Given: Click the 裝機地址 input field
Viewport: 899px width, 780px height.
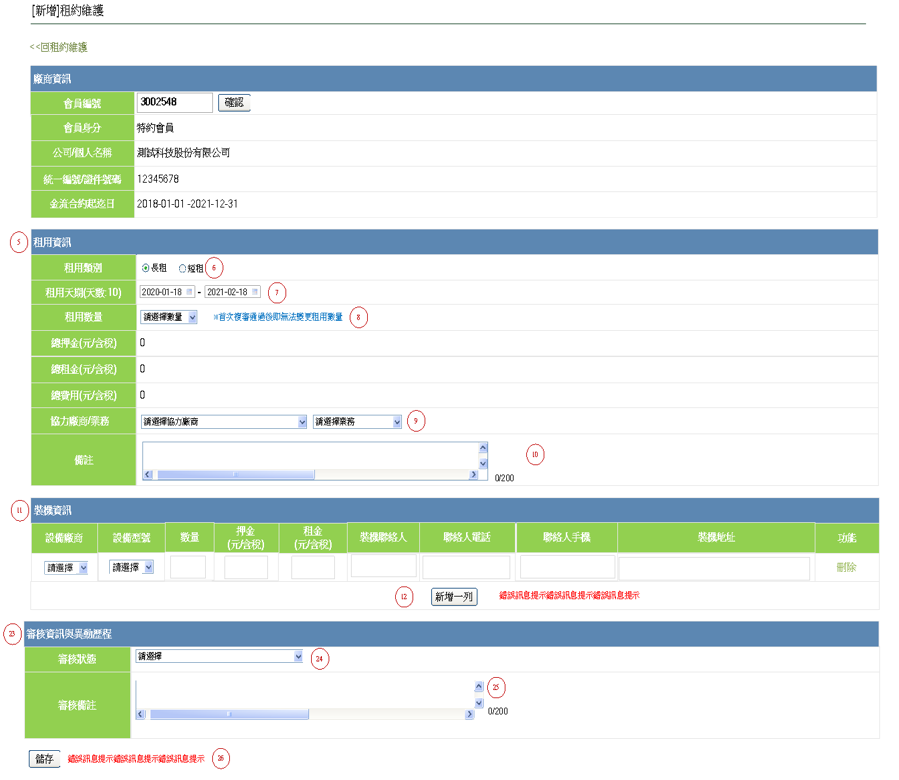Looking at the screenshot, I should point(714,568).
